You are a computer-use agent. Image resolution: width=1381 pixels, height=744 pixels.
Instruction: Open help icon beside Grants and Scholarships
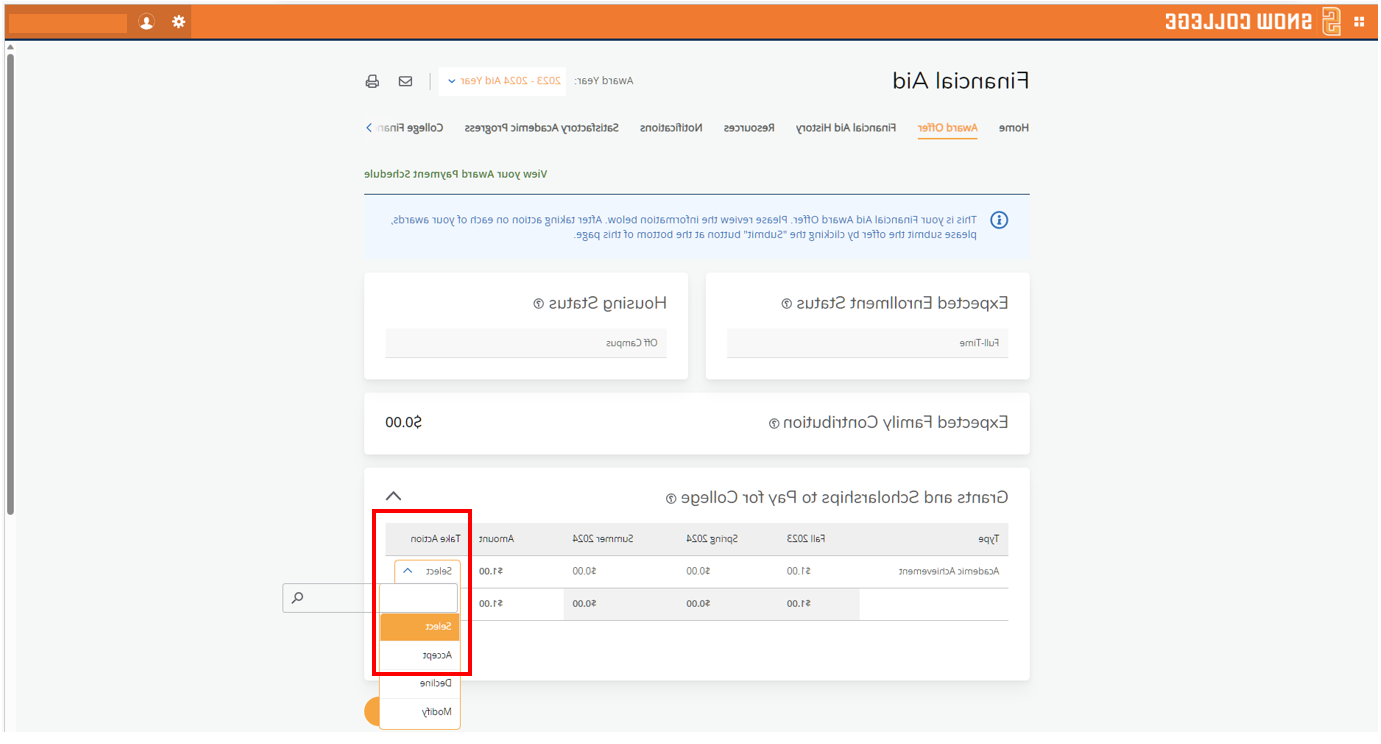point(671,498)
